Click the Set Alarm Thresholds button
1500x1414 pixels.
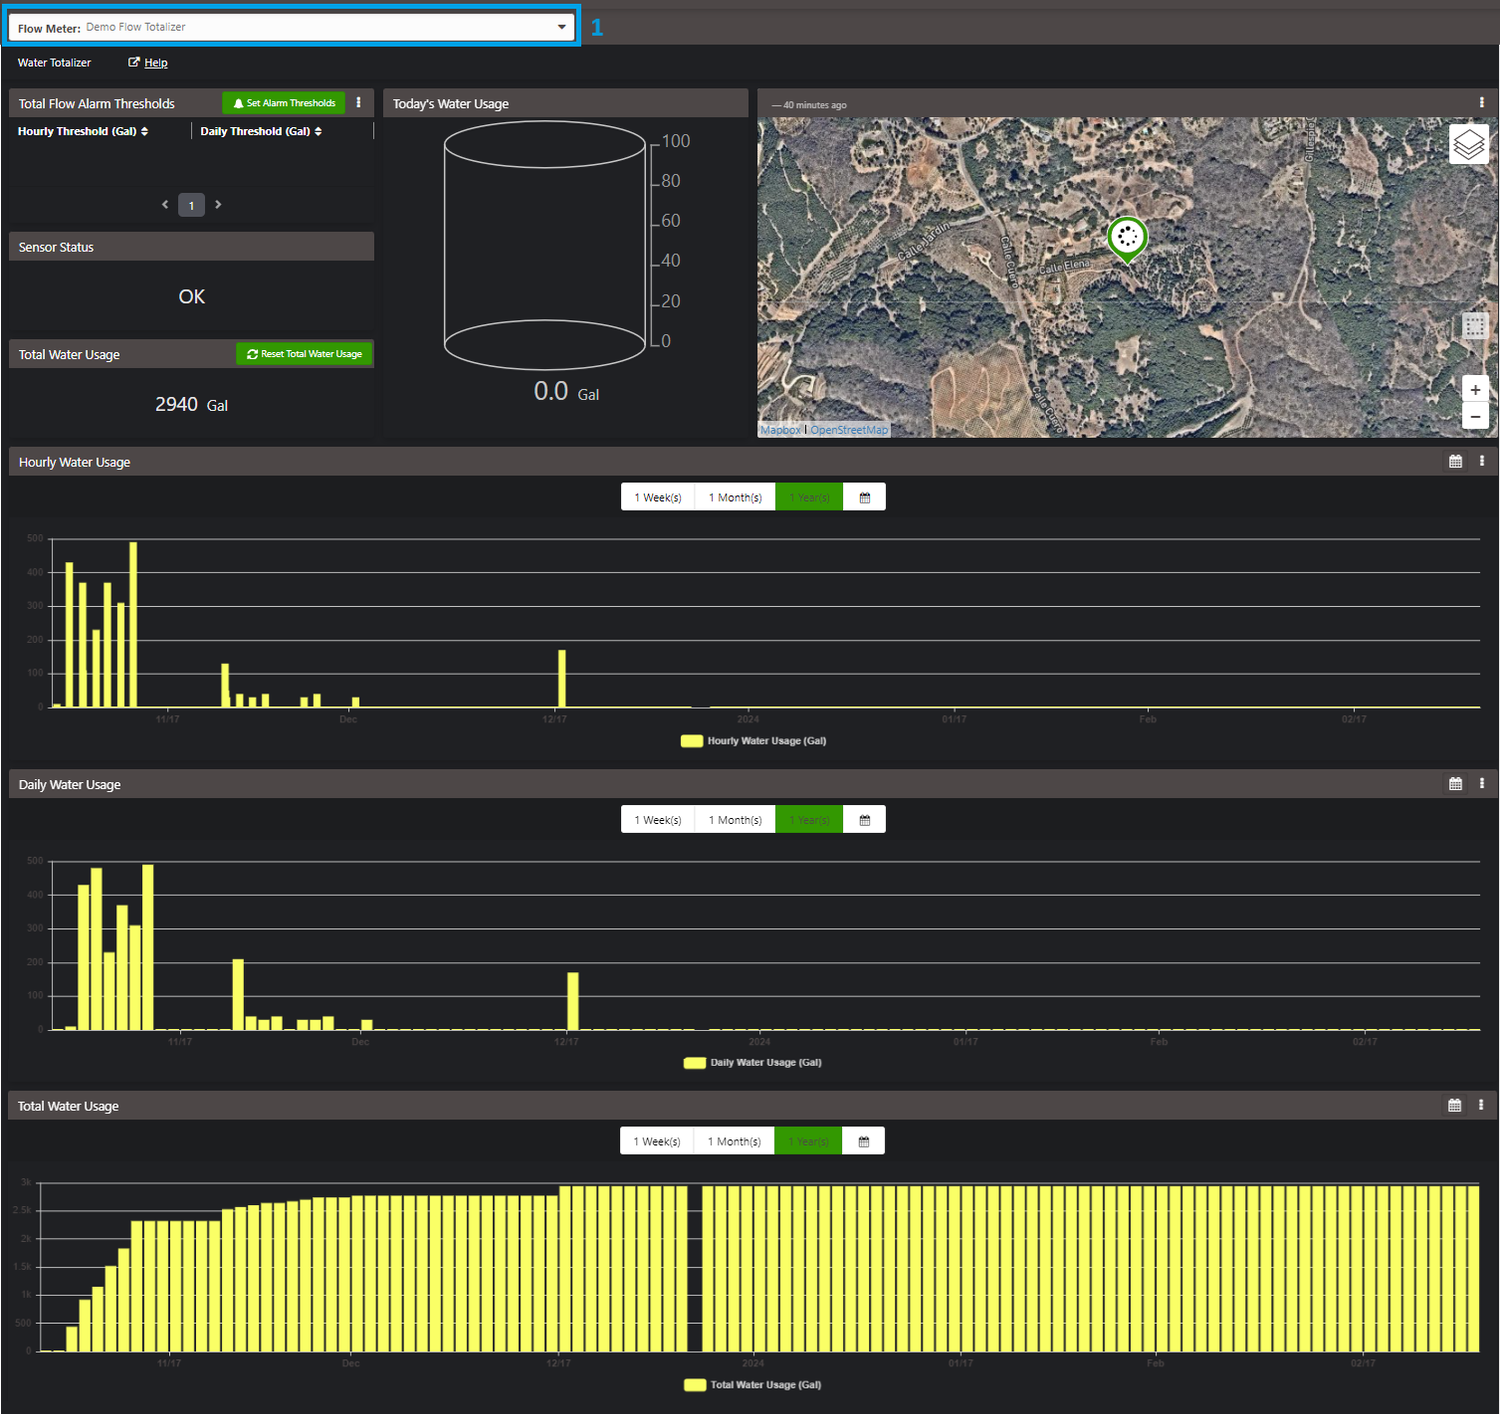pos(283,102)
